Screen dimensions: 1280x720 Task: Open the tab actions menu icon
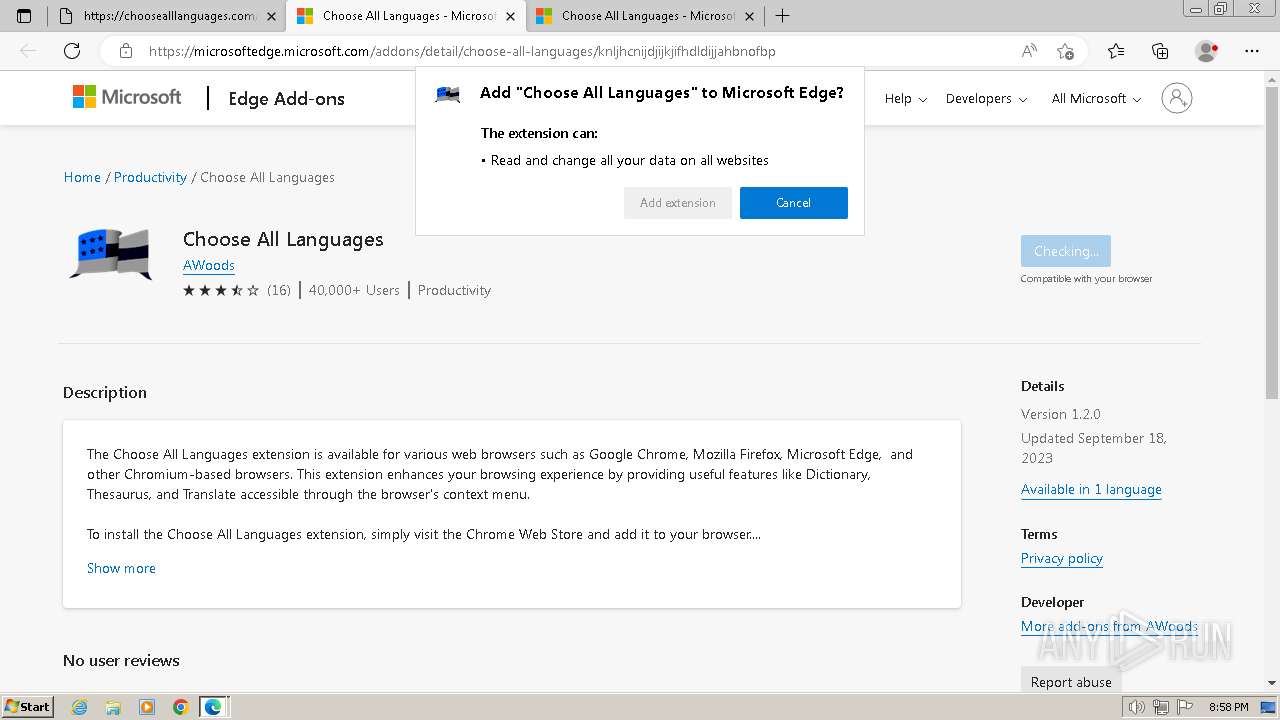[x=24, y=16]
